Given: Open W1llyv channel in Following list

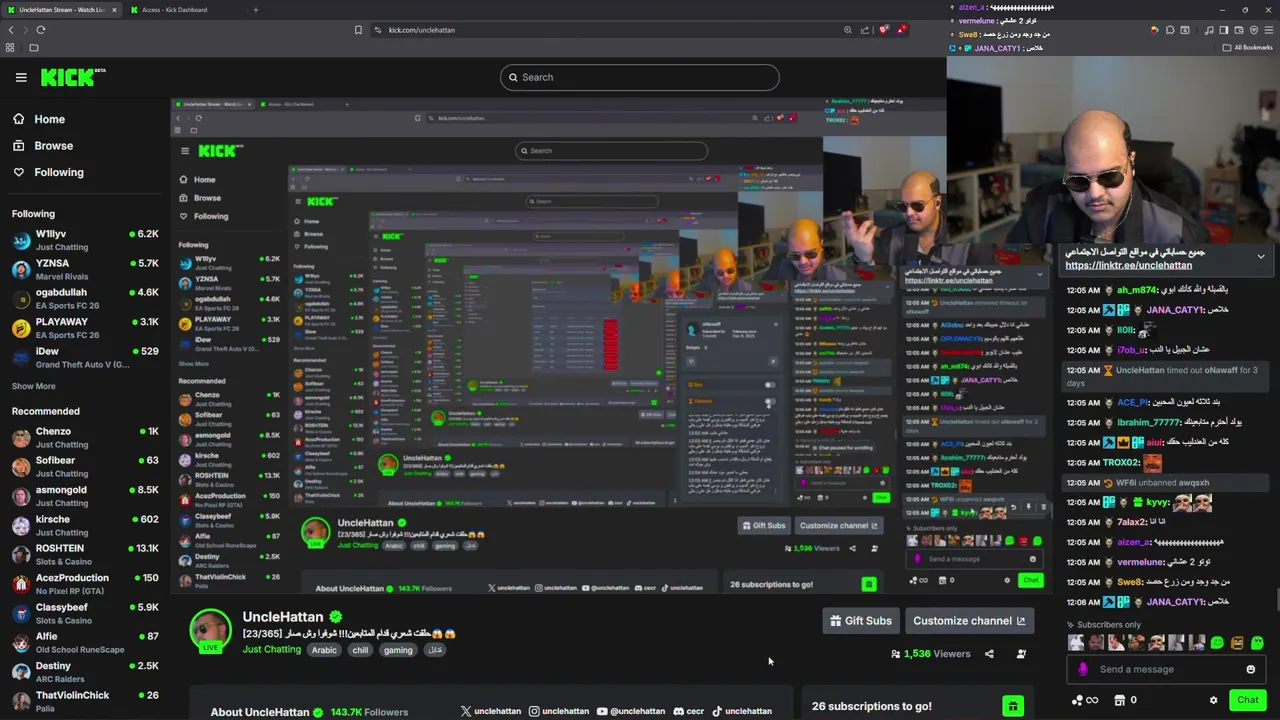Looking at the screenshot, I should pyautogui.click(x=85, y=239).
